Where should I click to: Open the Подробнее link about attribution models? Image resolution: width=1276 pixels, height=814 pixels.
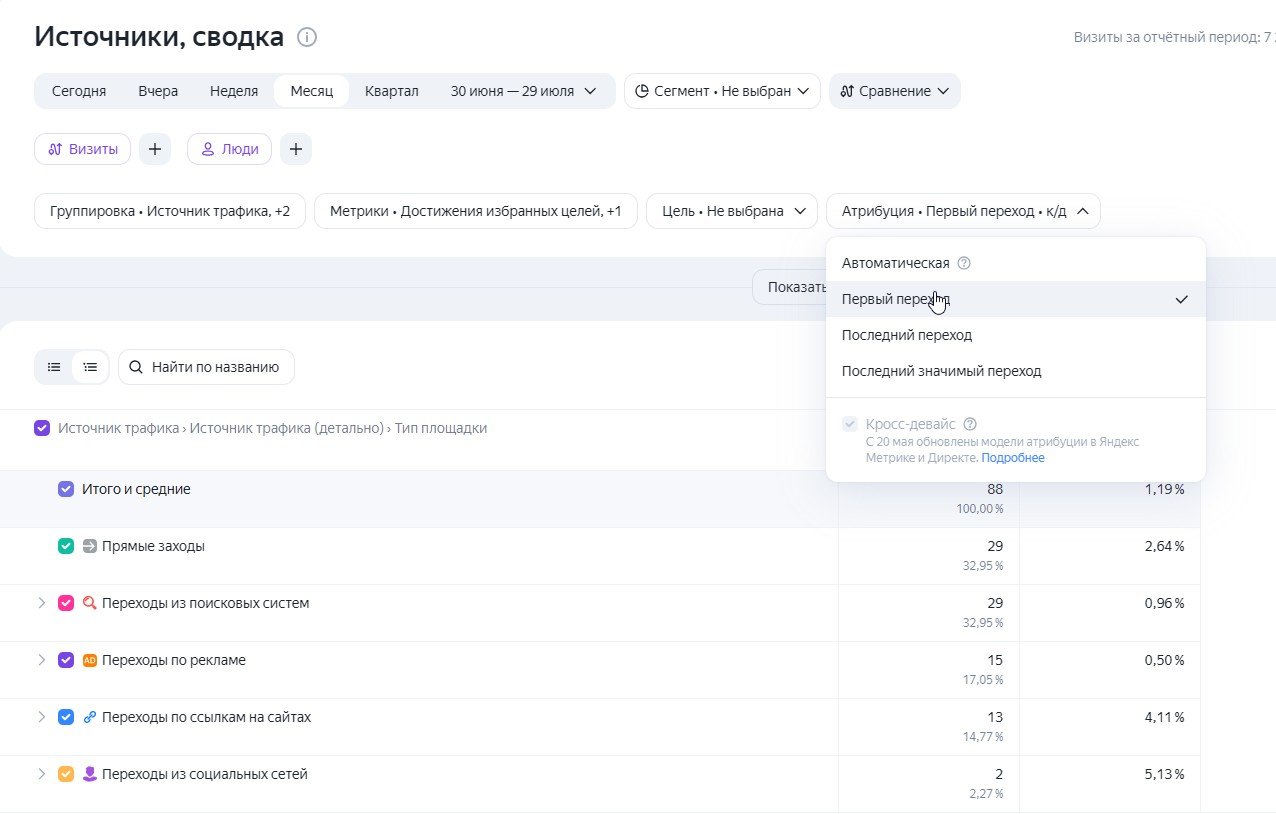(x=1013, y=458)
